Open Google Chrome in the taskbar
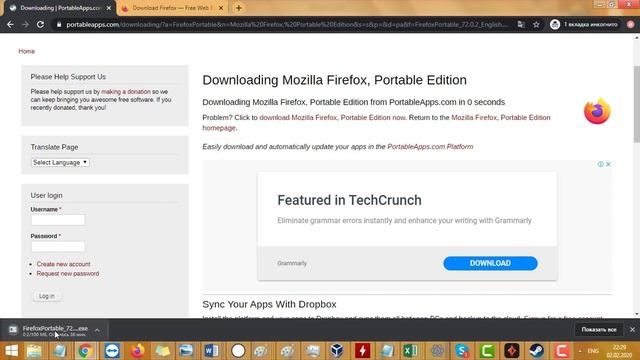Viewport: 640px width, 360px height. pos(85,351)
